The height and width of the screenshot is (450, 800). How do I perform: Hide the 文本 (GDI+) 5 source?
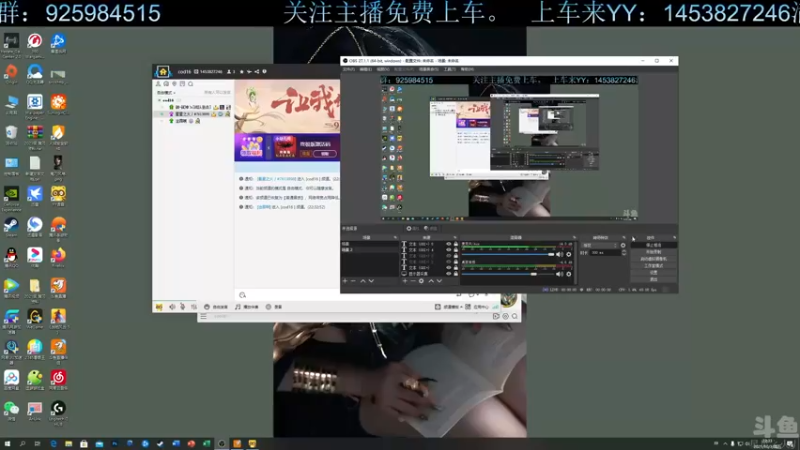[x=448, y=244]
